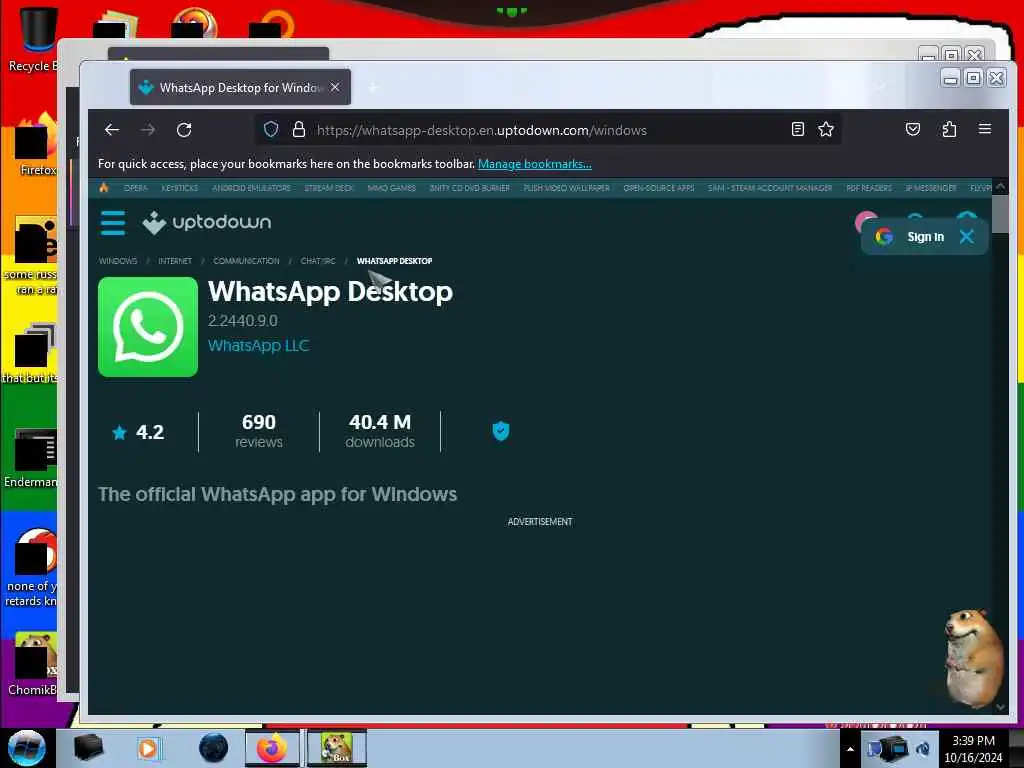The height and width of the screenshot is (768, 1024).
Task: Open the STREAM DECK topic
Action: pos(328,188)
